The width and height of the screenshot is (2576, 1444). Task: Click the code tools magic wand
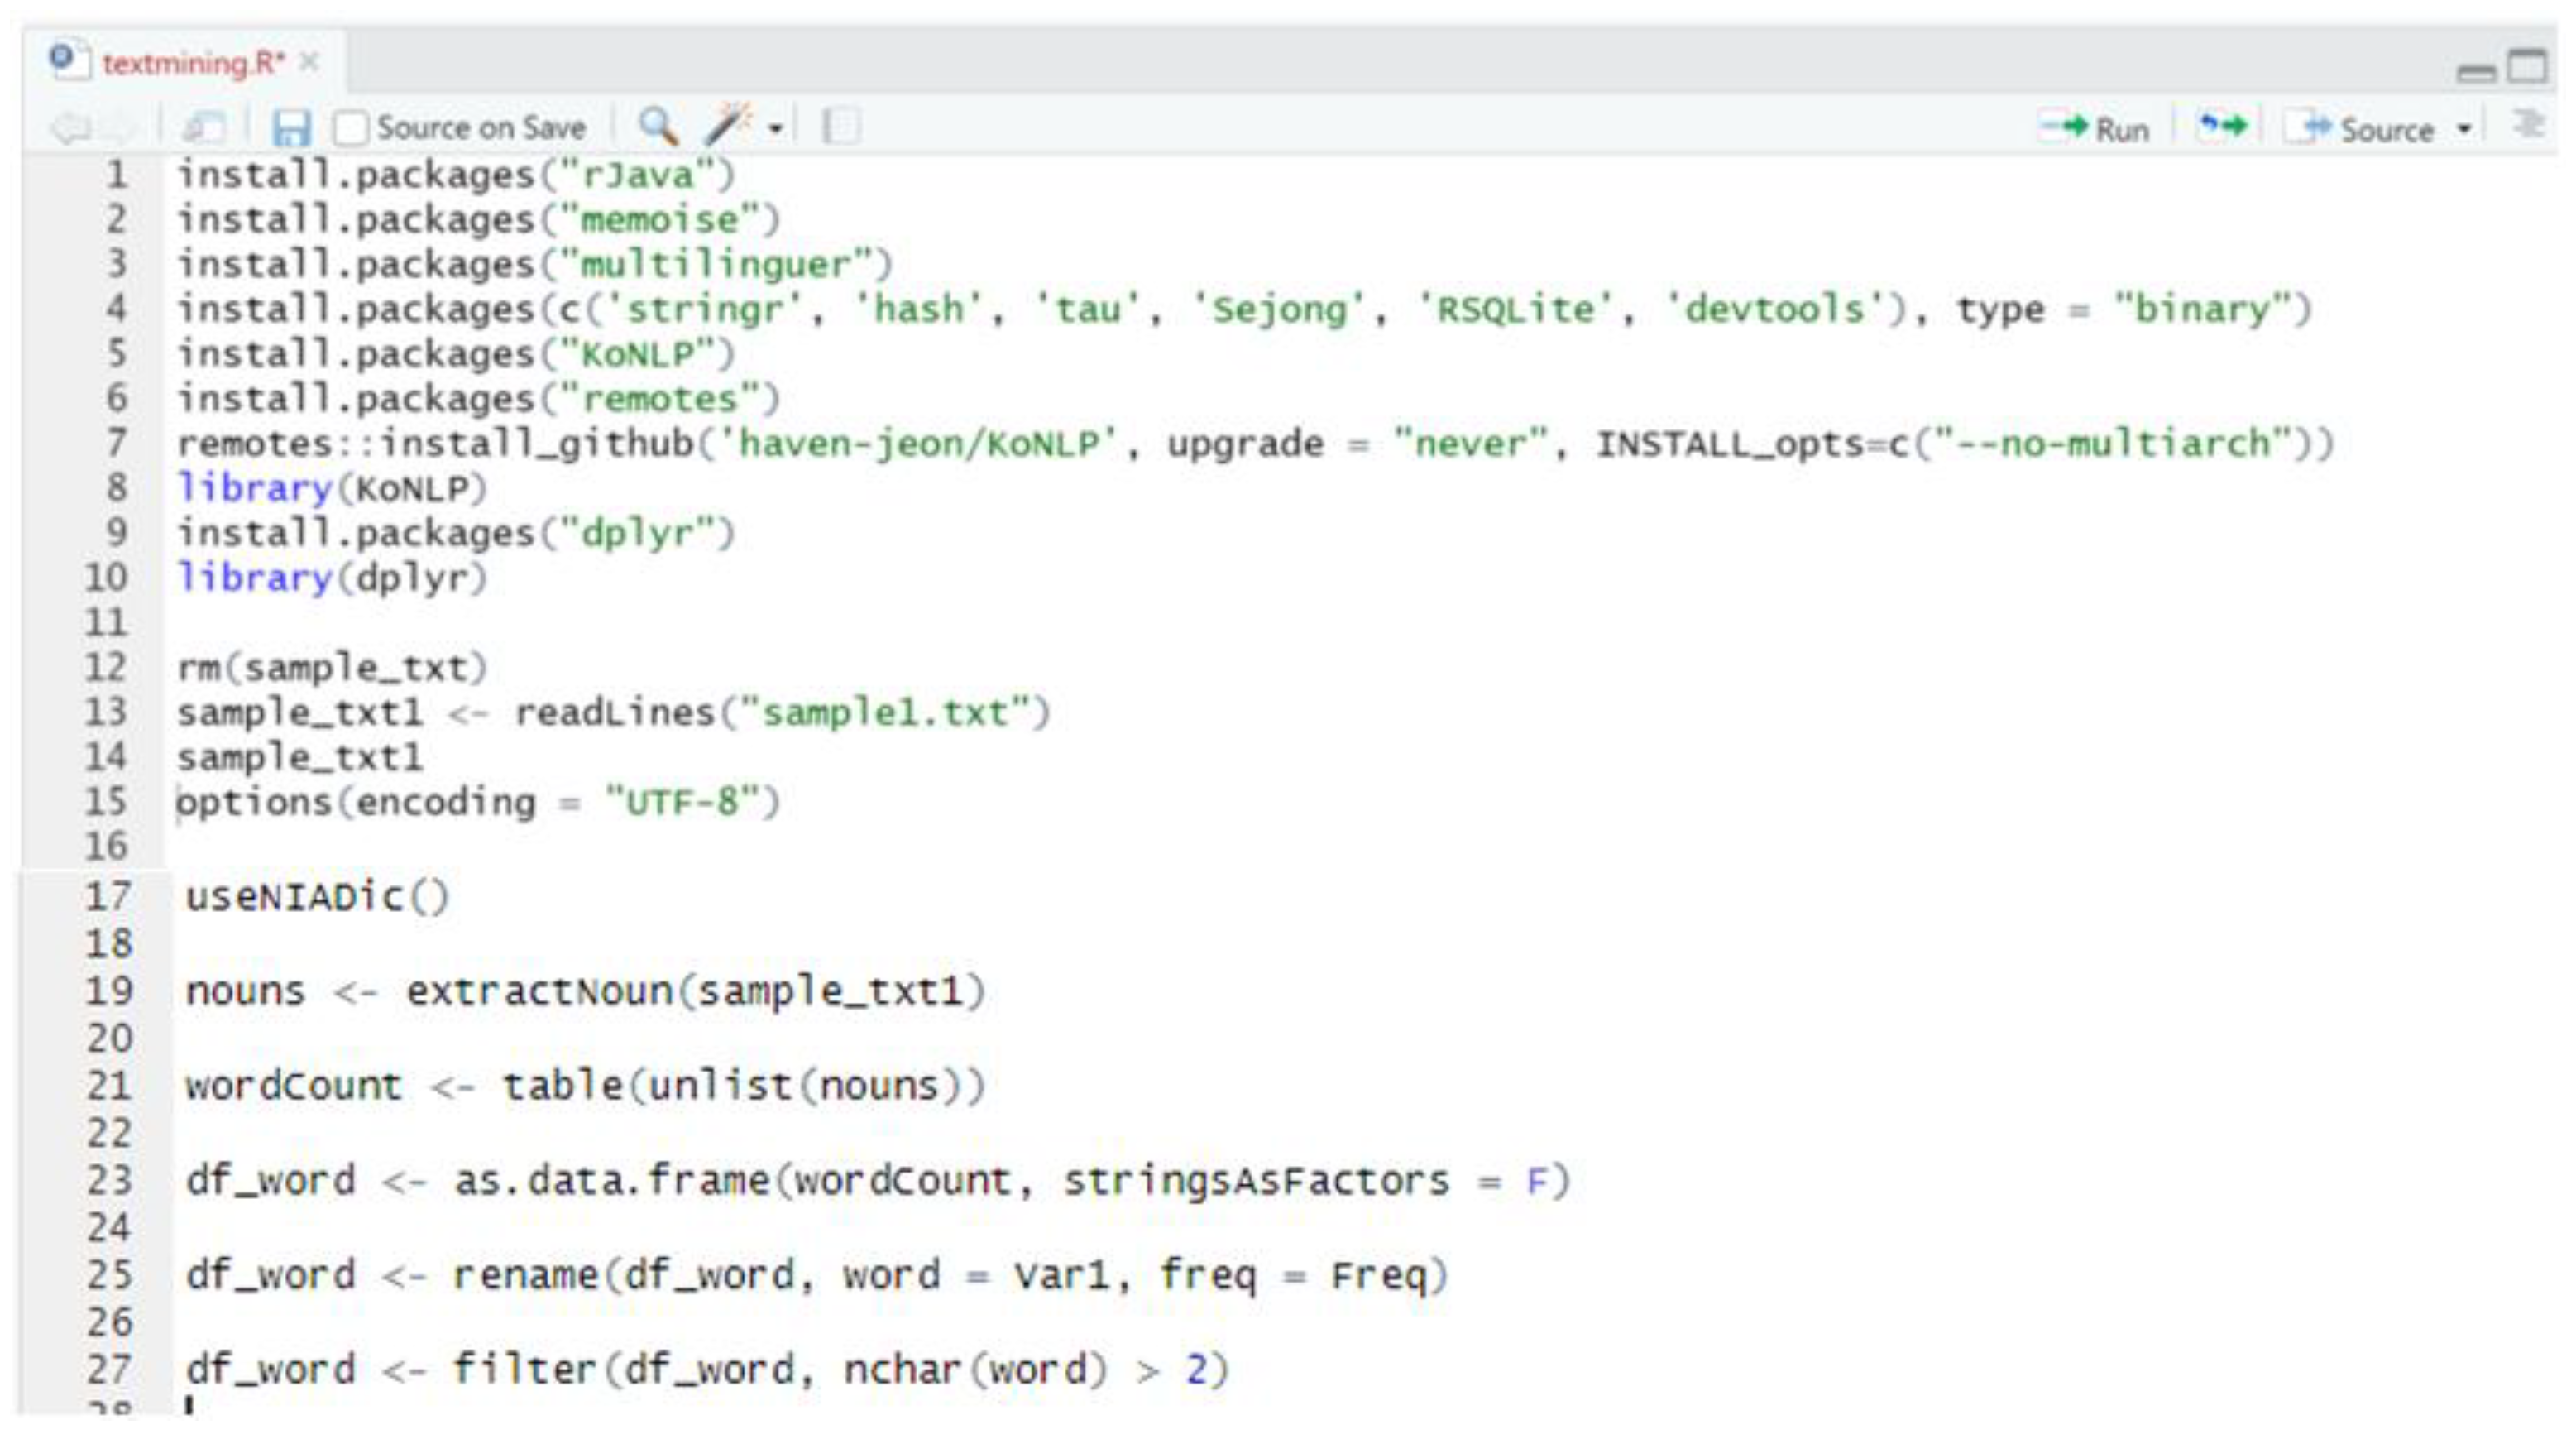coord(729,126)
